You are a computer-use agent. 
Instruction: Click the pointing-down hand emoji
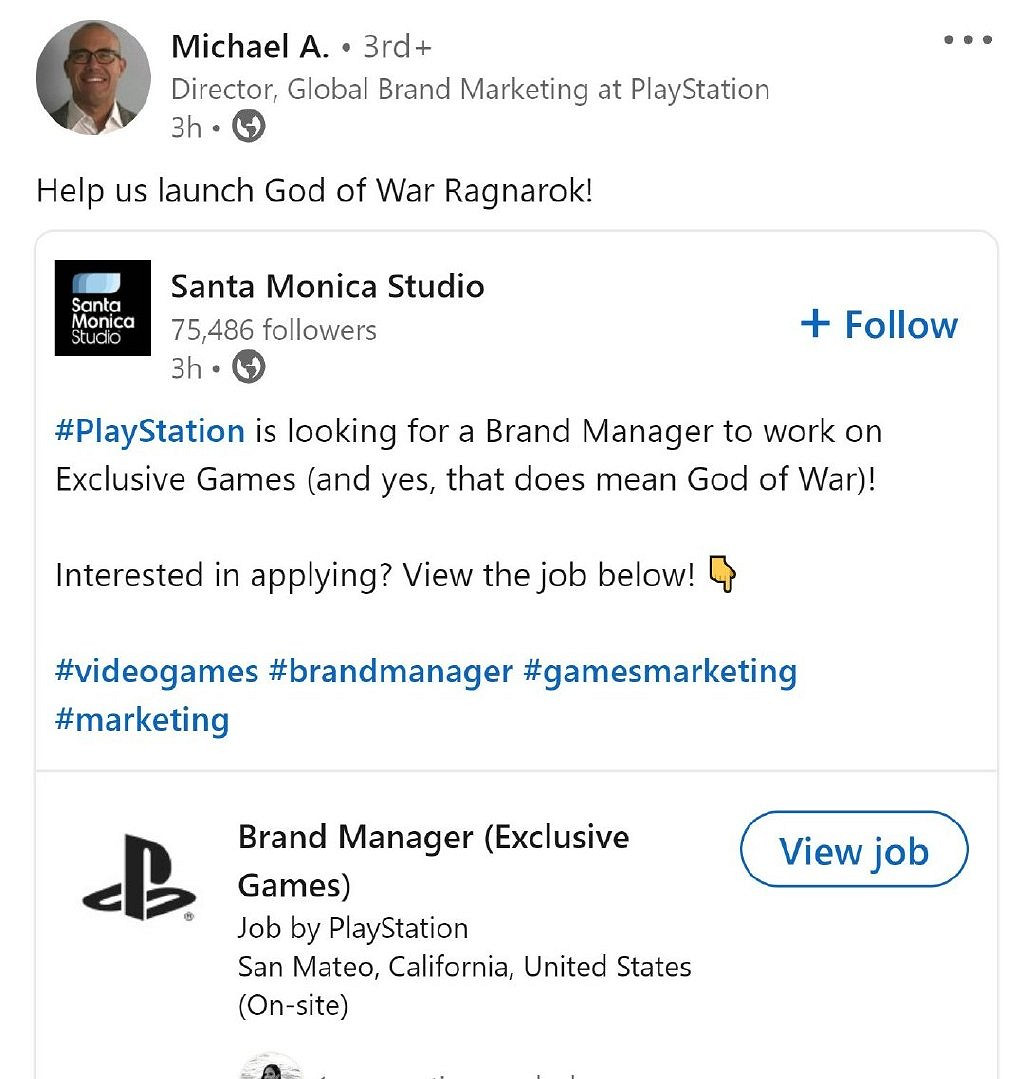(x=722, y=575)
